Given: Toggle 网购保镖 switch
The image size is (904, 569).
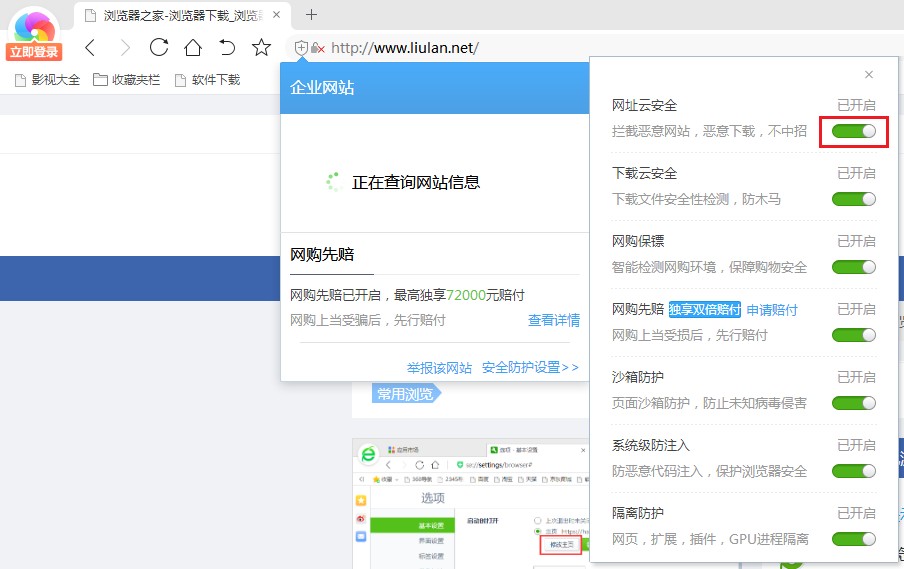Looking at the screenshot, I should click(854, 267).
